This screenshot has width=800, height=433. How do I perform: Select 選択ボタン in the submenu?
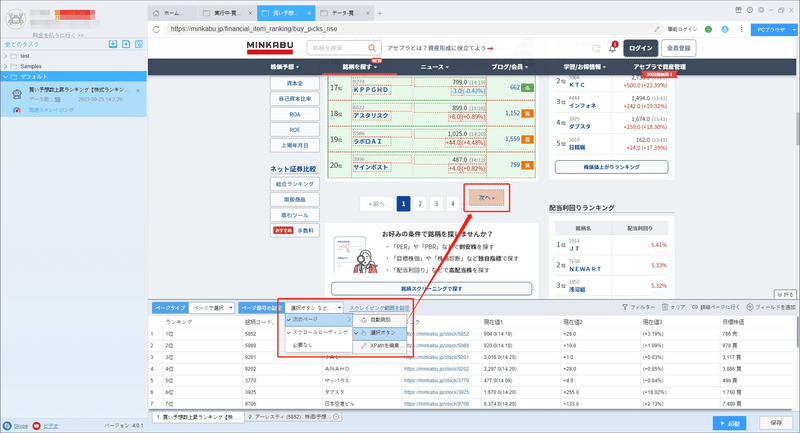pyautogui.click(x=380, y=333)
